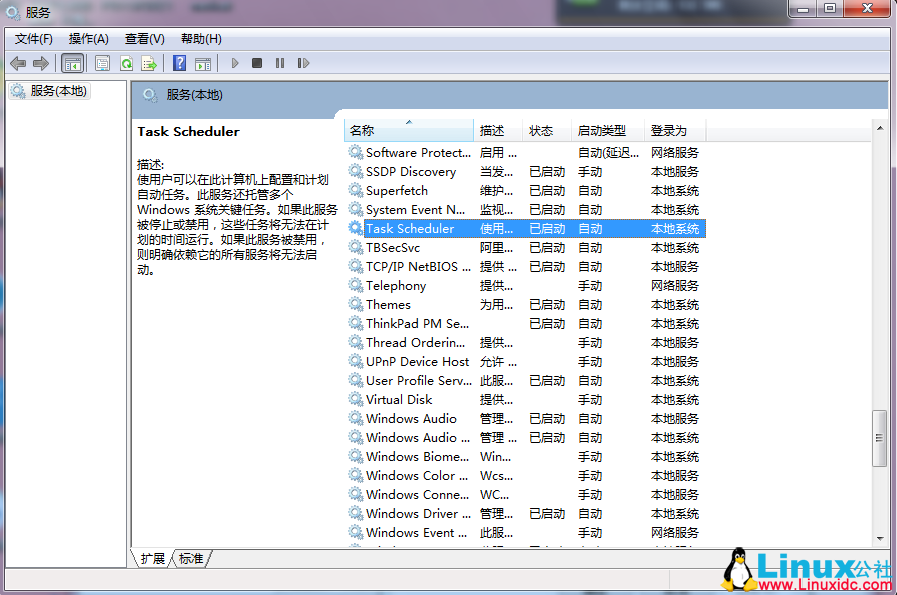Select the Task Scheduler service name

coord(410,228)
